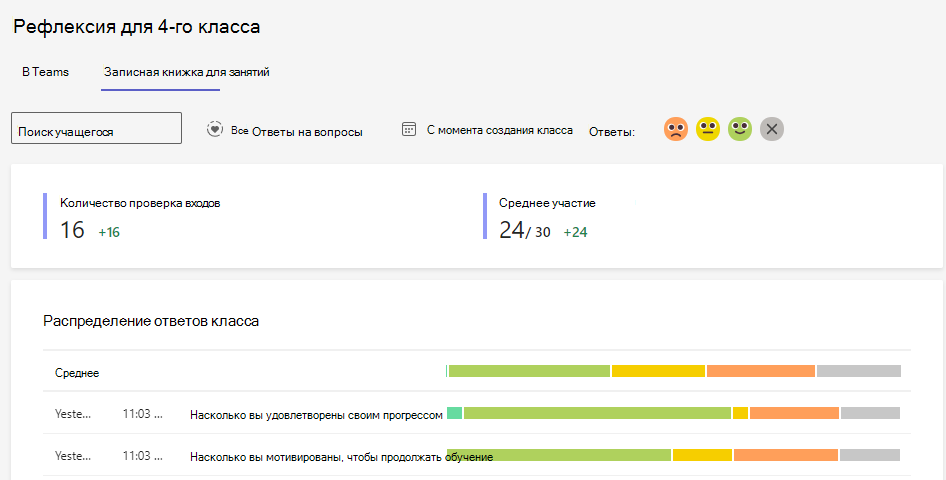Click the green segment in the прогрессом bar
The height and width of the screenshot is (480, 946).
click(x=597, y=412)
